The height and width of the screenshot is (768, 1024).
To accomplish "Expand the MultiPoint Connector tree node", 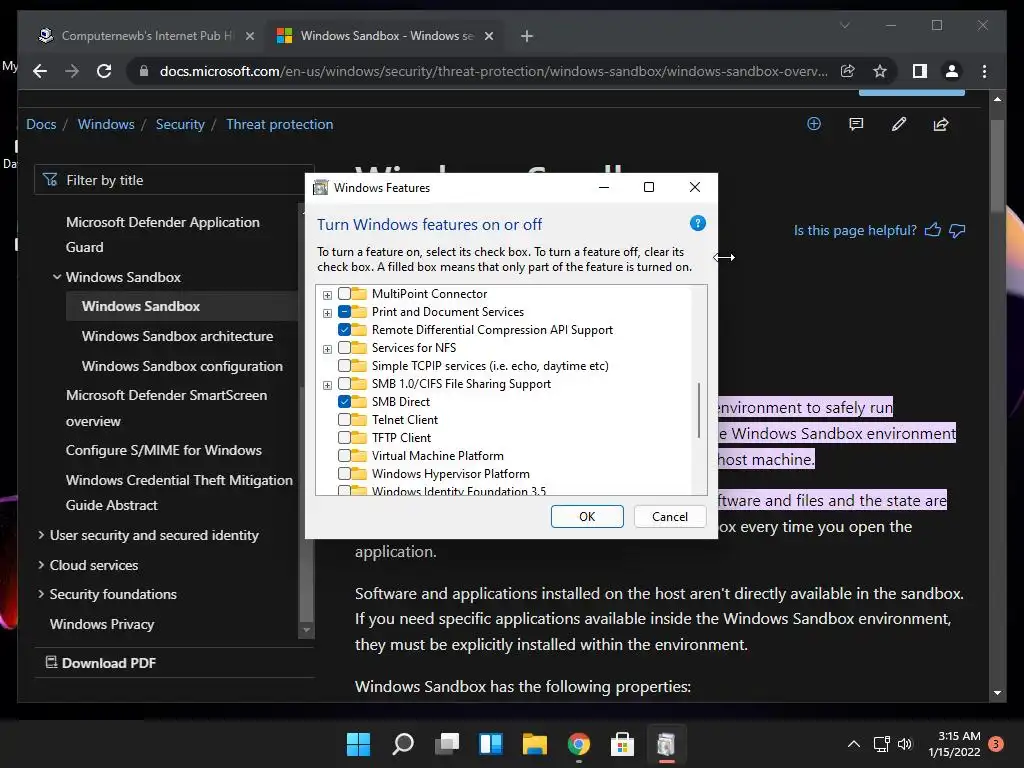I will [327, 295].
